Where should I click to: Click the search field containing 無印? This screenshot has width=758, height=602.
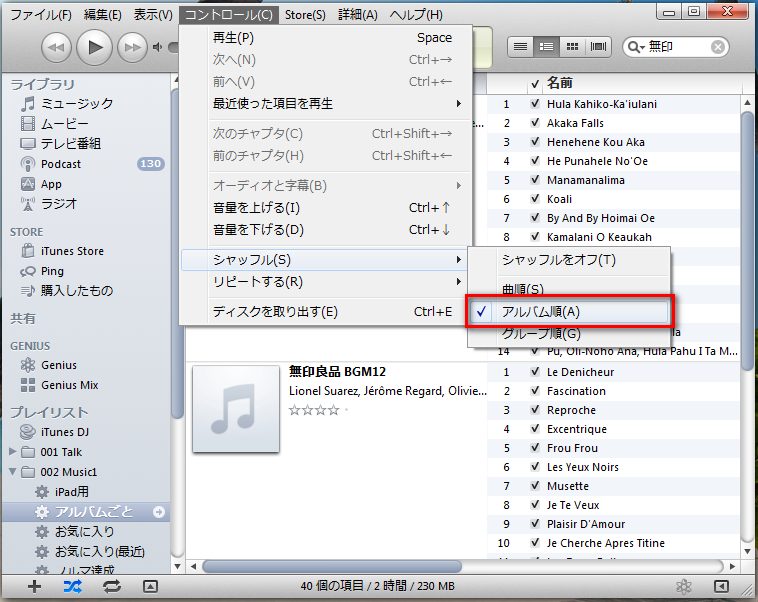pyautogui.click(x=678, y=47)
